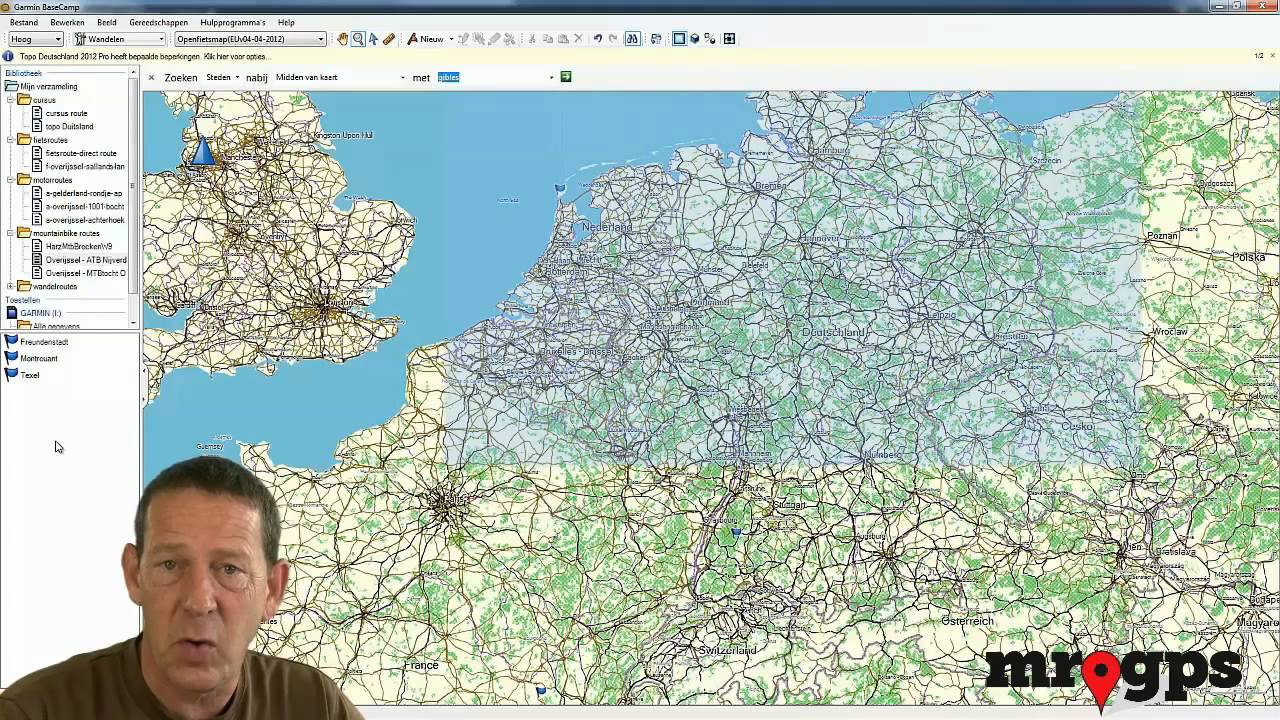Select the cursus route list
Viewport: 1280px width, 720px height.
[66, 113]
